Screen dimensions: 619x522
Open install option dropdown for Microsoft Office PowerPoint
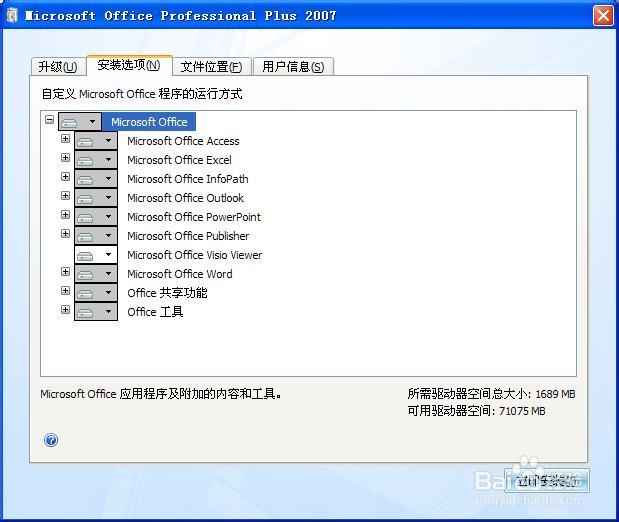[96, 217]
